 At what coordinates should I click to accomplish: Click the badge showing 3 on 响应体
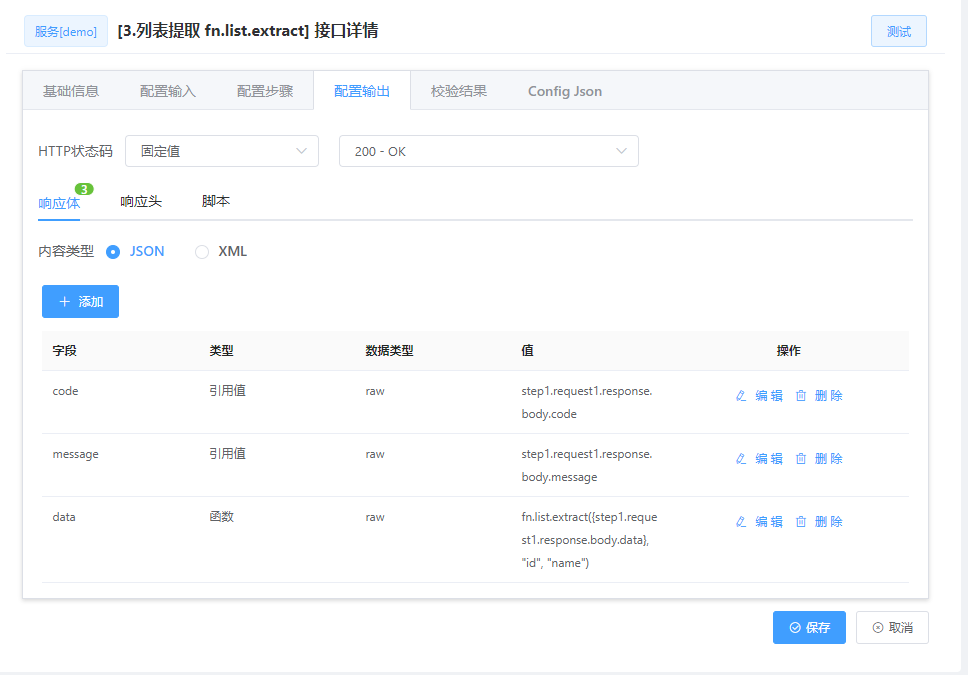pos(84,188)
